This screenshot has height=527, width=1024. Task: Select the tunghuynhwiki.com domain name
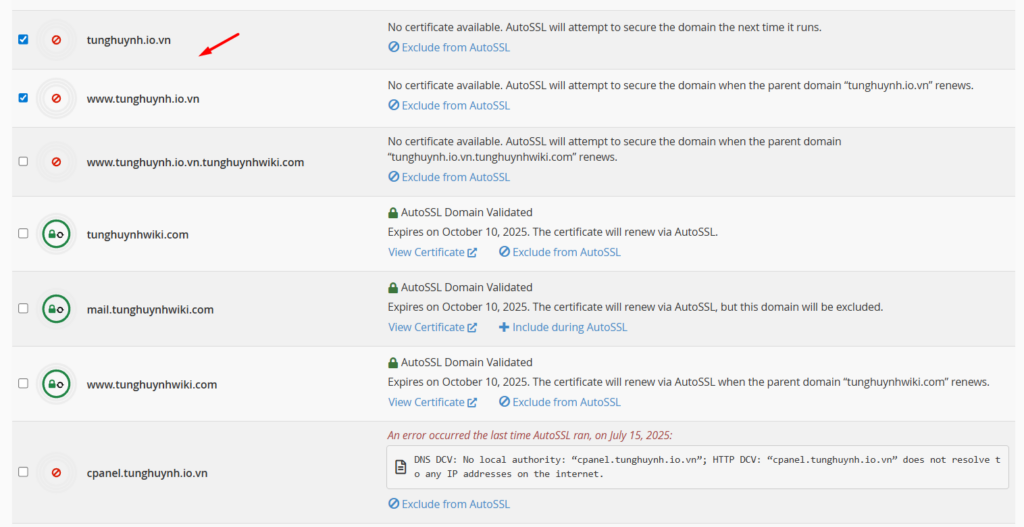pos(138,234)
